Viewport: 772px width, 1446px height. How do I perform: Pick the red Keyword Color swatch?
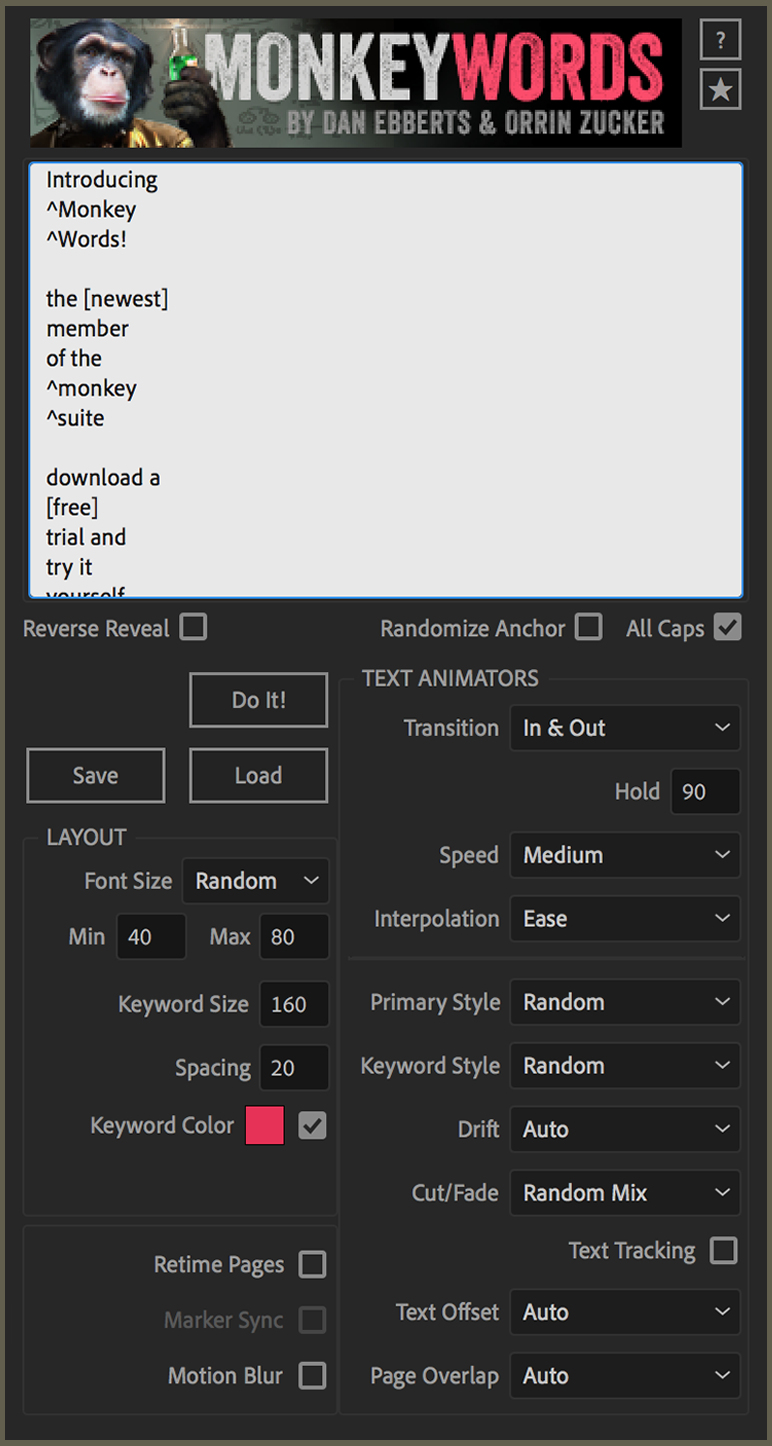tap(265, 1125)
